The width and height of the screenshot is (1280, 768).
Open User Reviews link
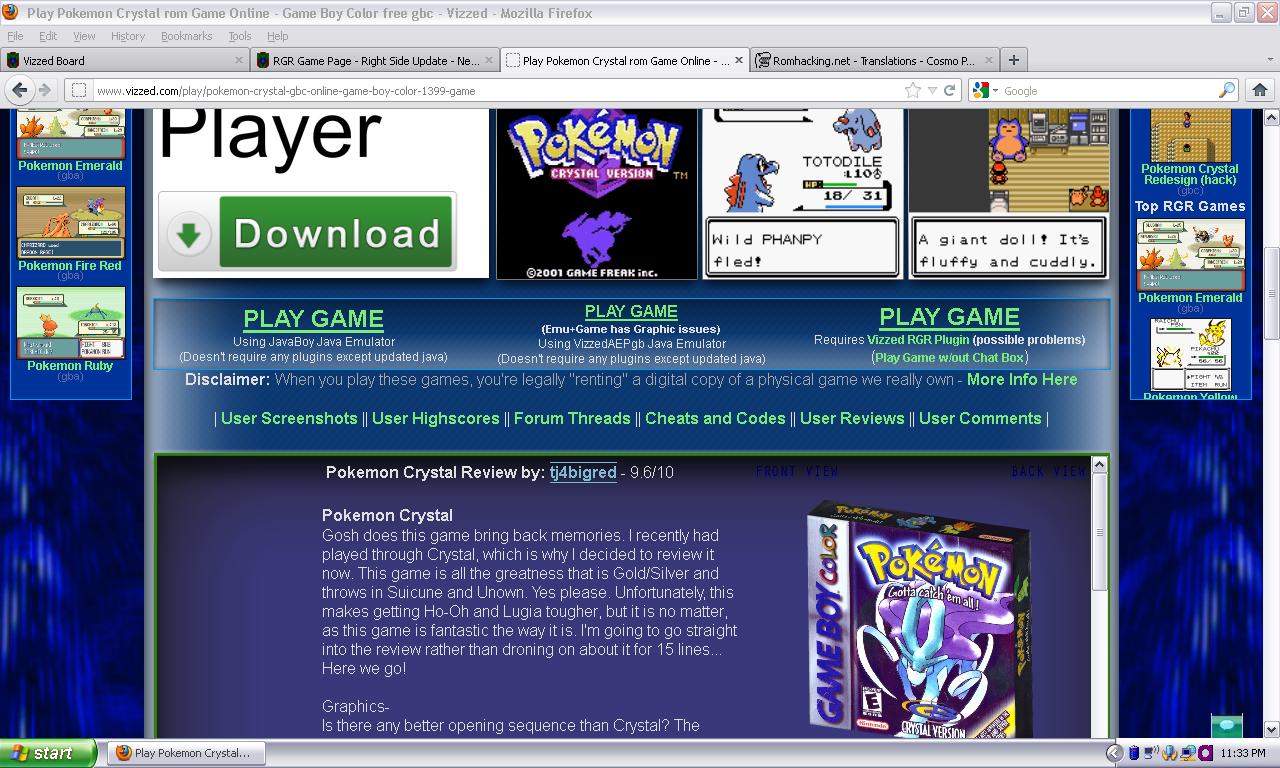tap(852, 418)
